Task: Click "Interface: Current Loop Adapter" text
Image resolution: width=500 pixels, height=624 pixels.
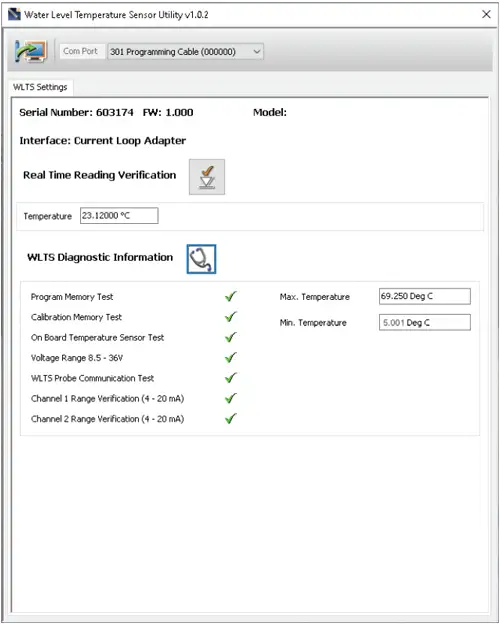Action: [103, 141]
